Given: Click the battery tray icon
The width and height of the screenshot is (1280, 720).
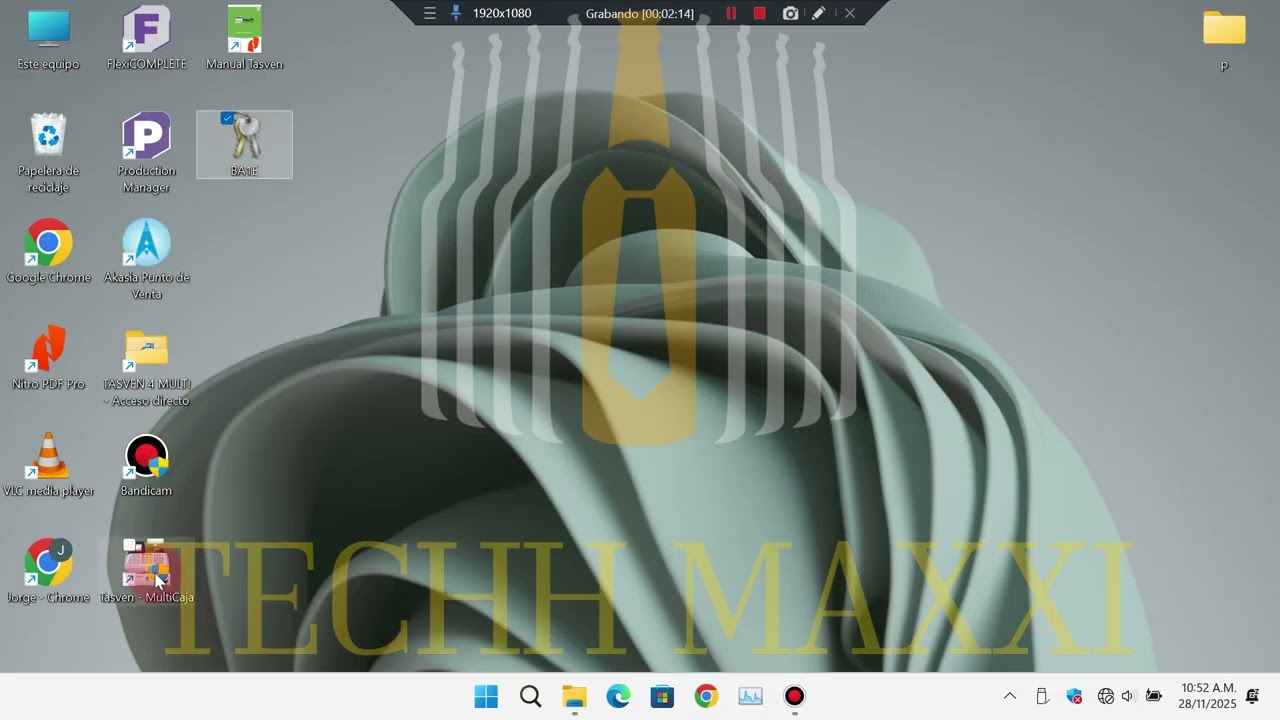Looking at the screenshot, I should (x=1153, y=696).
